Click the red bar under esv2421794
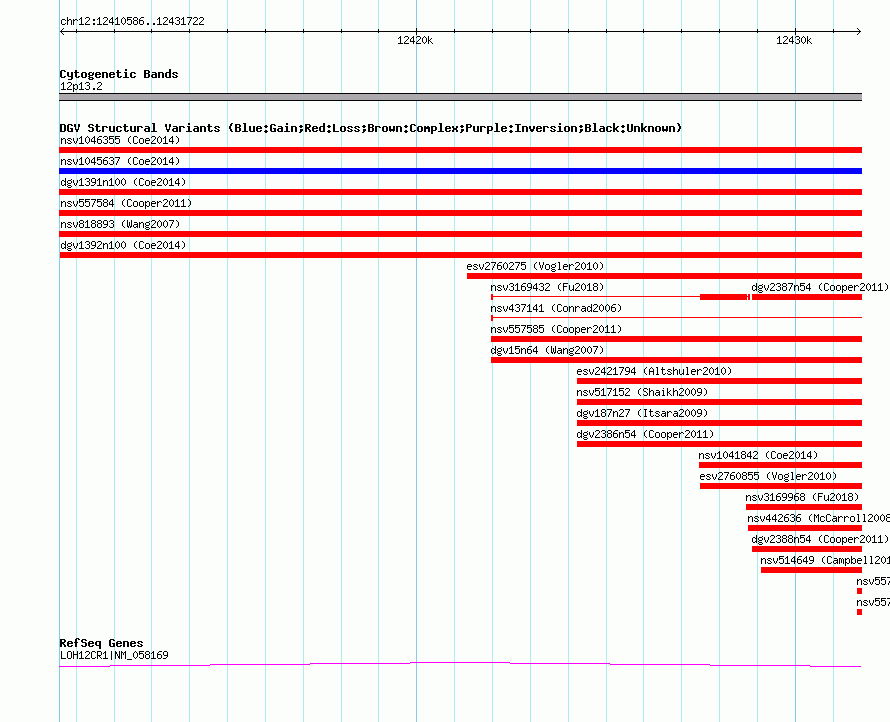Image resolution: width=890 pixels, height=722 pixels. pos(719,381)
